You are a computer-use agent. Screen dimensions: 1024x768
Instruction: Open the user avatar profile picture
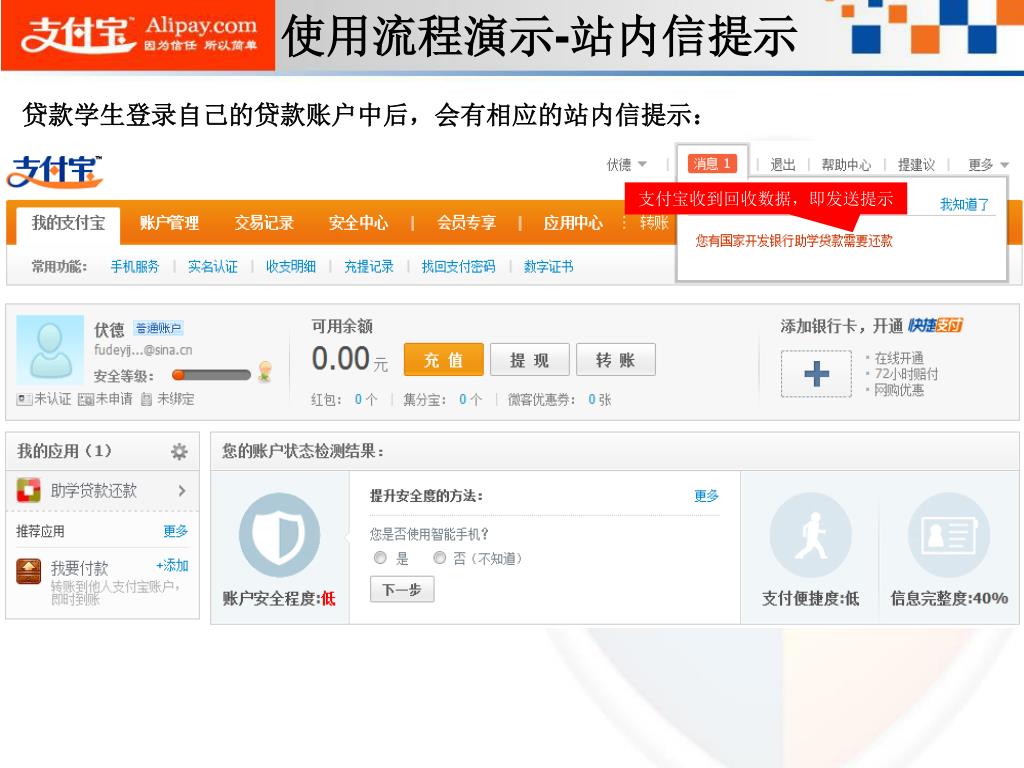click(x=50, y=349)
